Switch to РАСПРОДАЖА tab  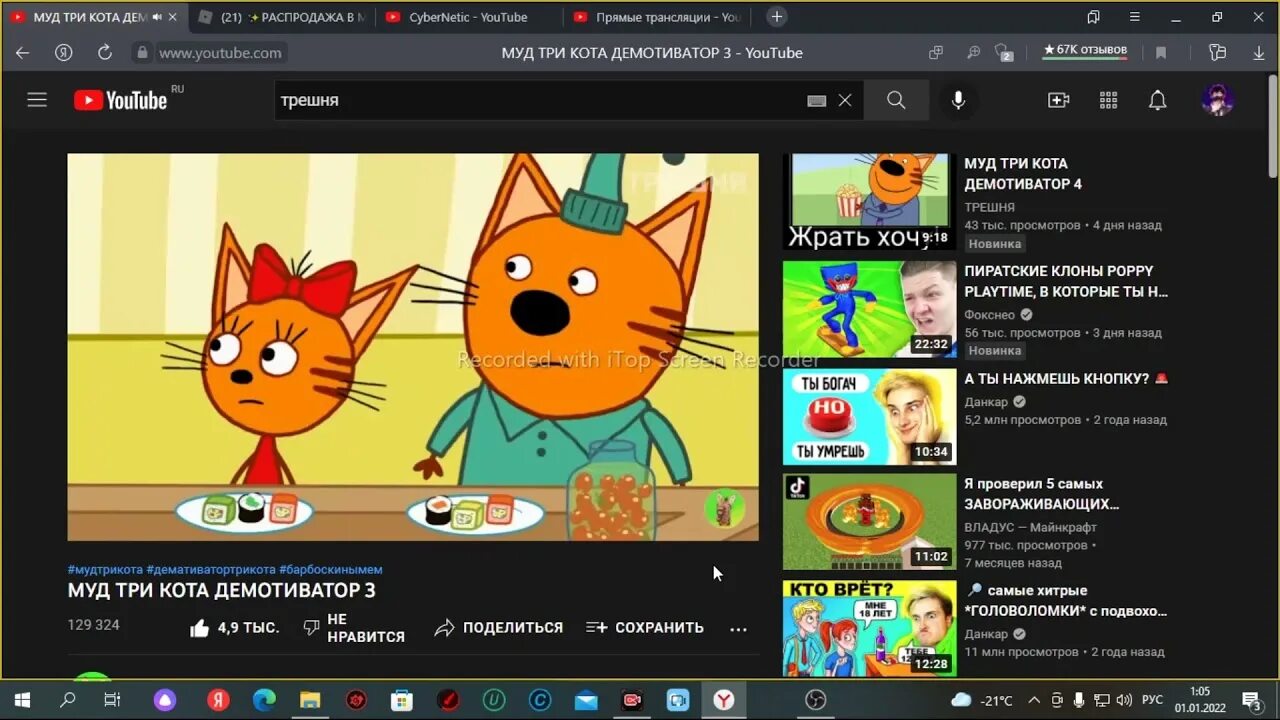pos(282,17)
